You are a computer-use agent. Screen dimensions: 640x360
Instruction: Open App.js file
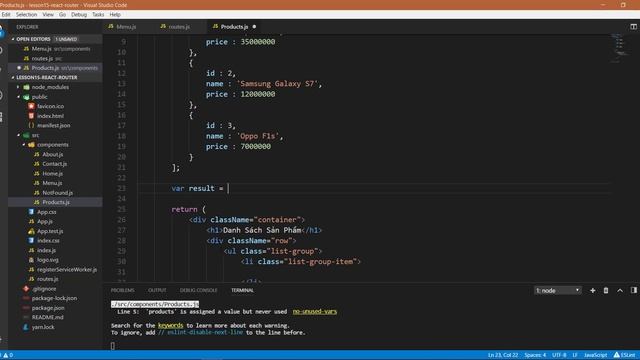pyautogui.click(x=45, y=221)
